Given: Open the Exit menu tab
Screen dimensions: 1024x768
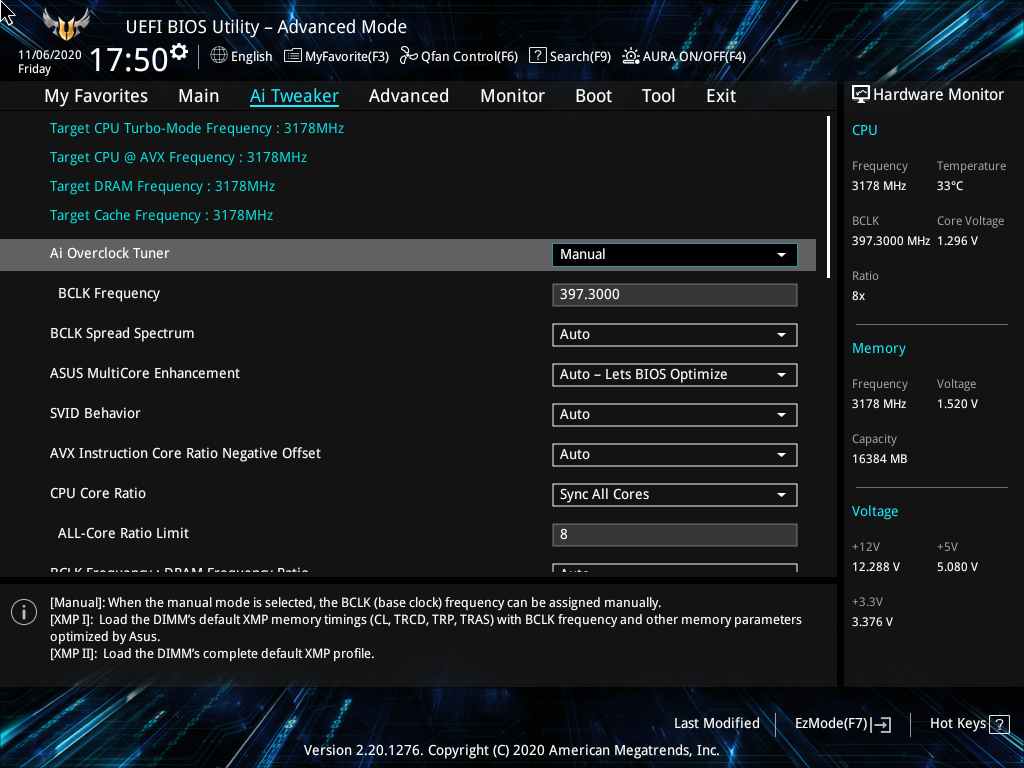Looking at the screenshot, I should (x=721, y=96).
